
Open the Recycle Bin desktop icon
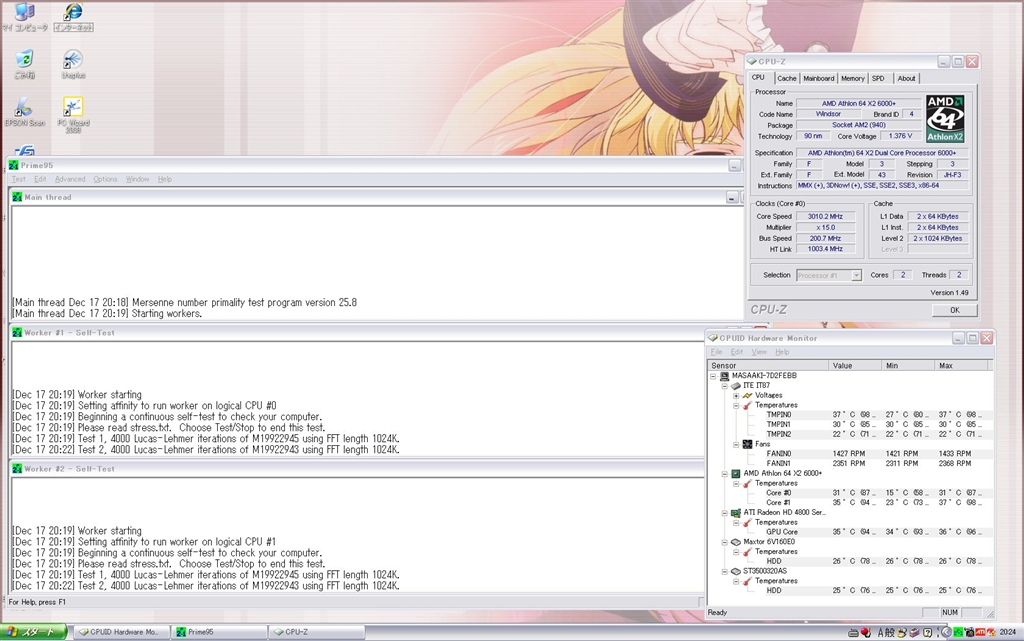tap(24, 64)
